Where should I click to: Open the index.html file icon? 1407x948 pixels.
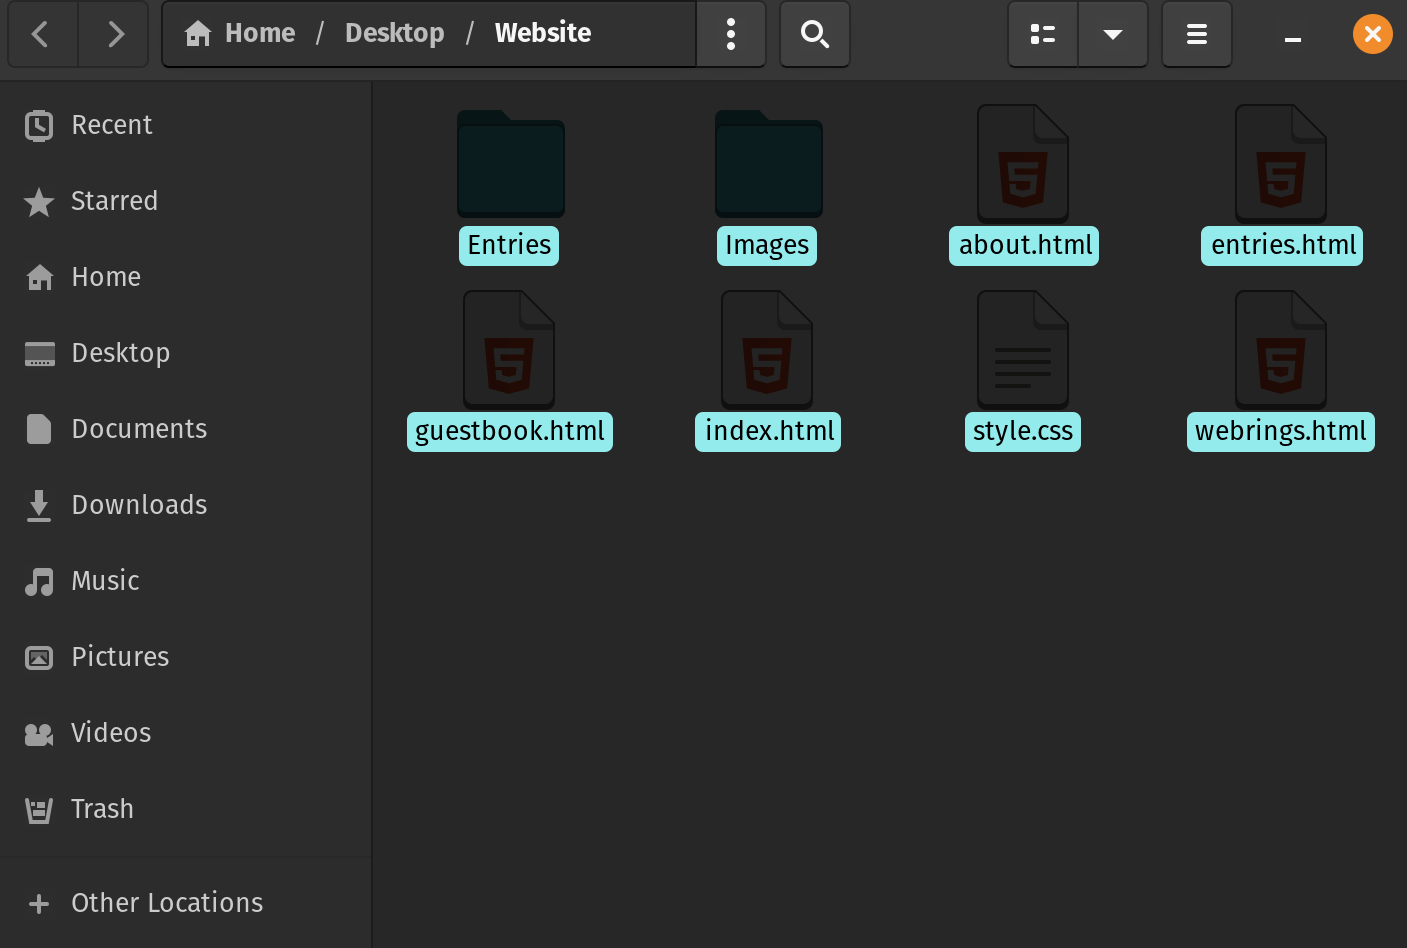click(x=767, y=350)
